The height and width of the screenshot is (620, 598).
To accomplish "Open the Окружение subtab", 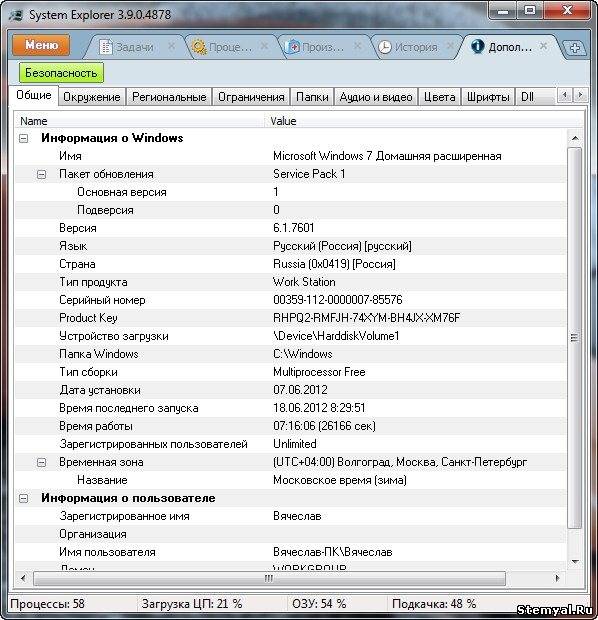I will pos(92,97).
